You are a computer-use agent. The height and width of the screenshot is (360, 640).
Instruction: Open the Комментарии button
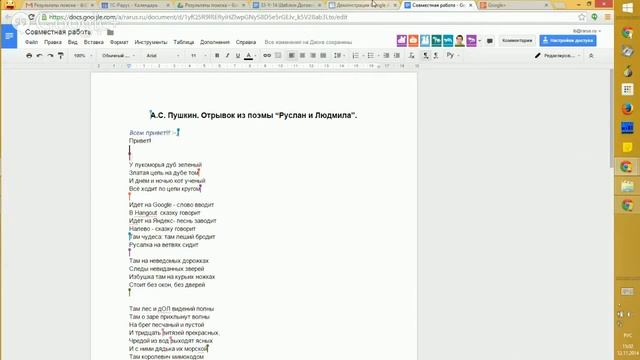[x=517, y=41]
